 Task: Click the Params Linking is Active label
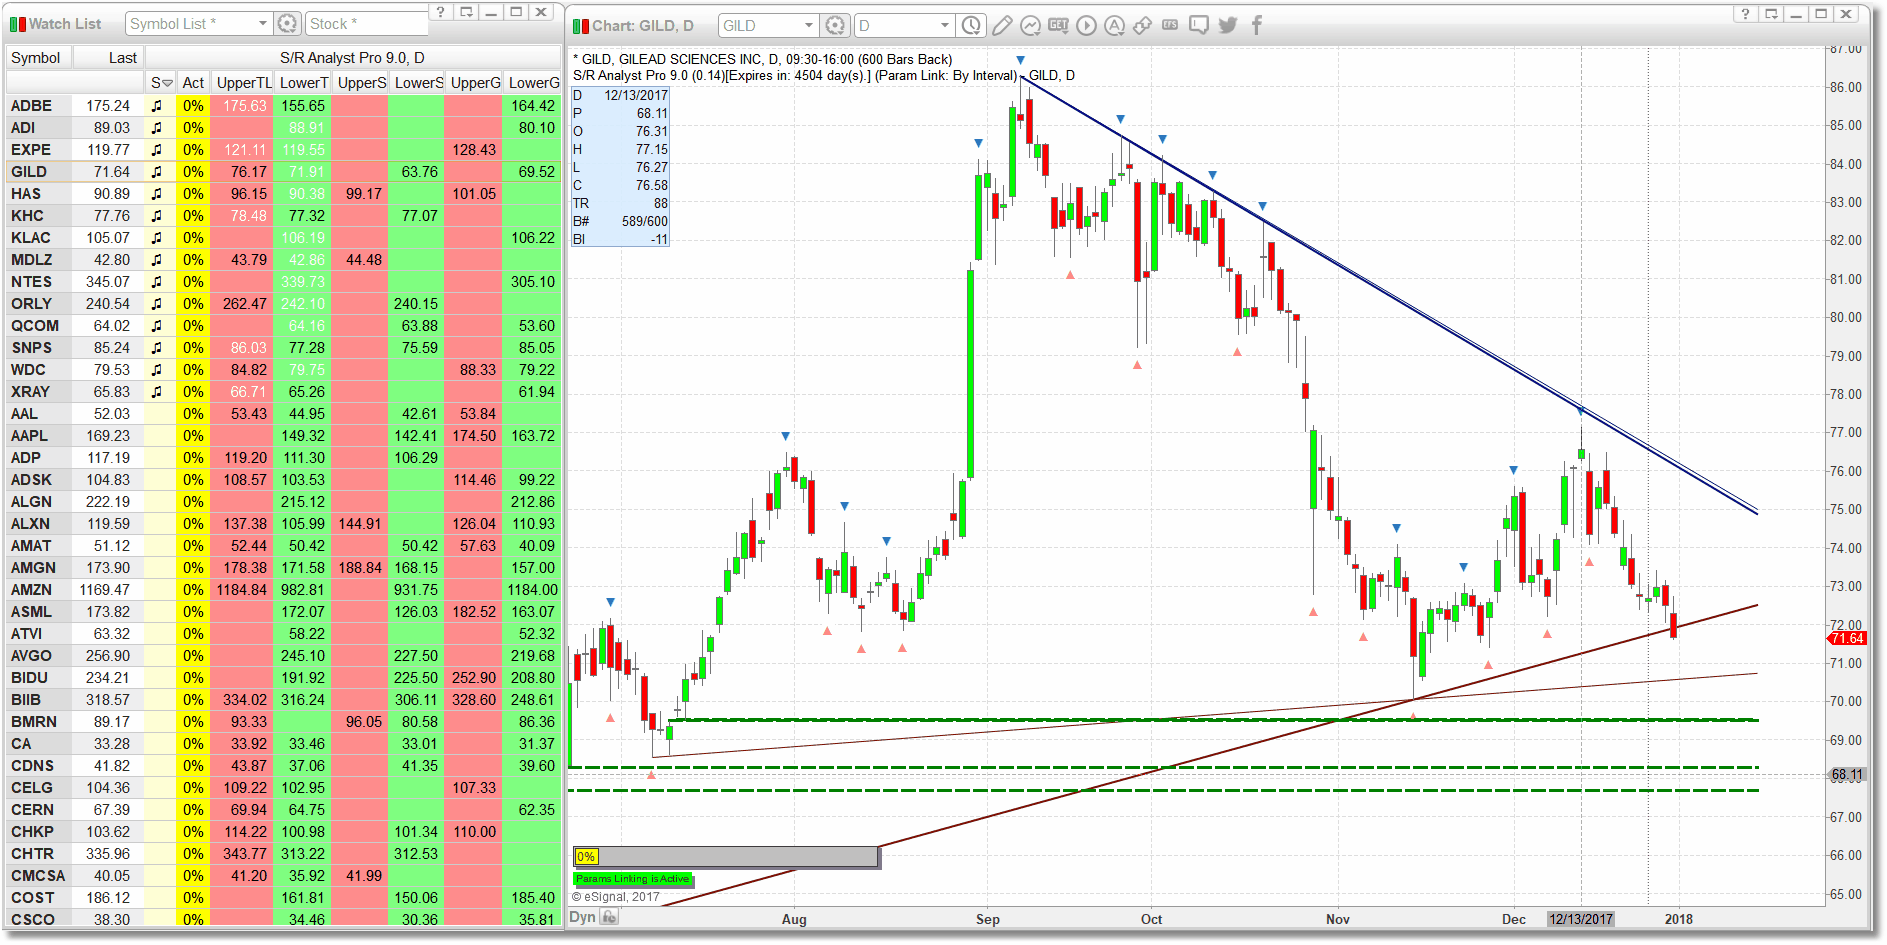point(633,879)
